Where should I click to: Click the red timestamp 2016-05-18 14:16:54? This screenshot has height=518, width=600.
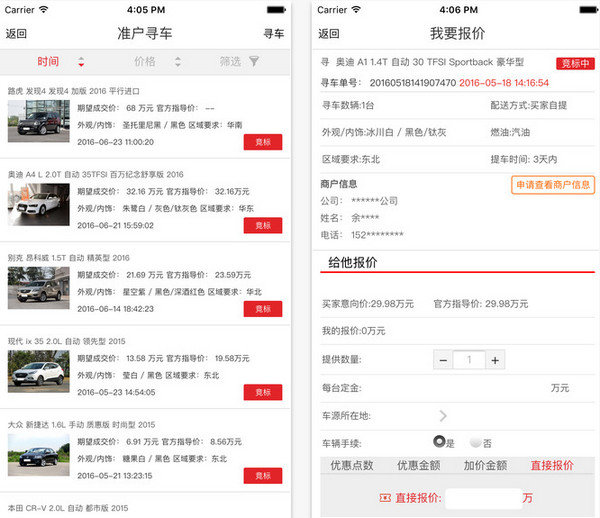tap(504, 83)
